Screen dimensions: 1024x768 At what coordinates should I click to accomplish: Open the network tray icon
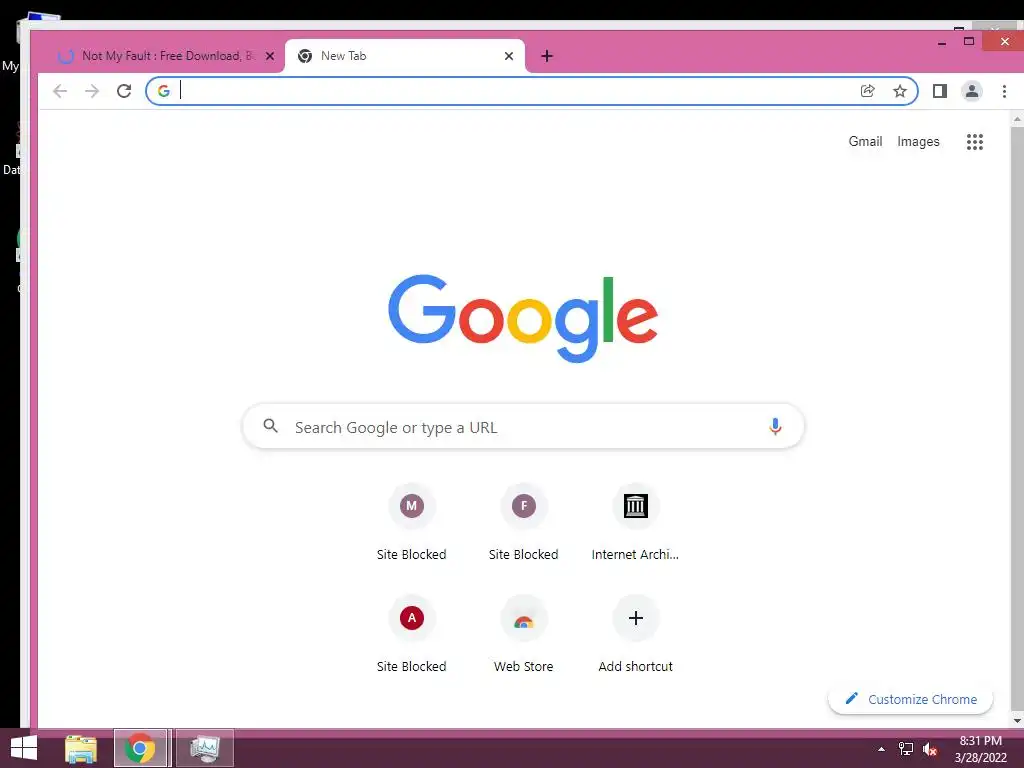pyautogui.click(x=906, y=749)
